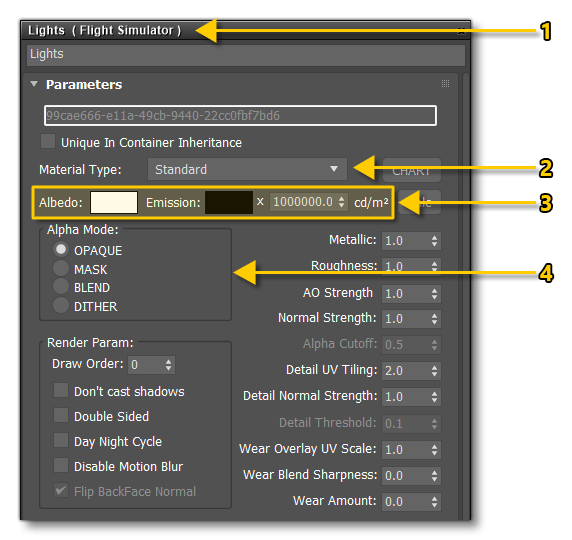
Task: Adjust the Emission intensity spinner arrows
Action: [341, 202]
